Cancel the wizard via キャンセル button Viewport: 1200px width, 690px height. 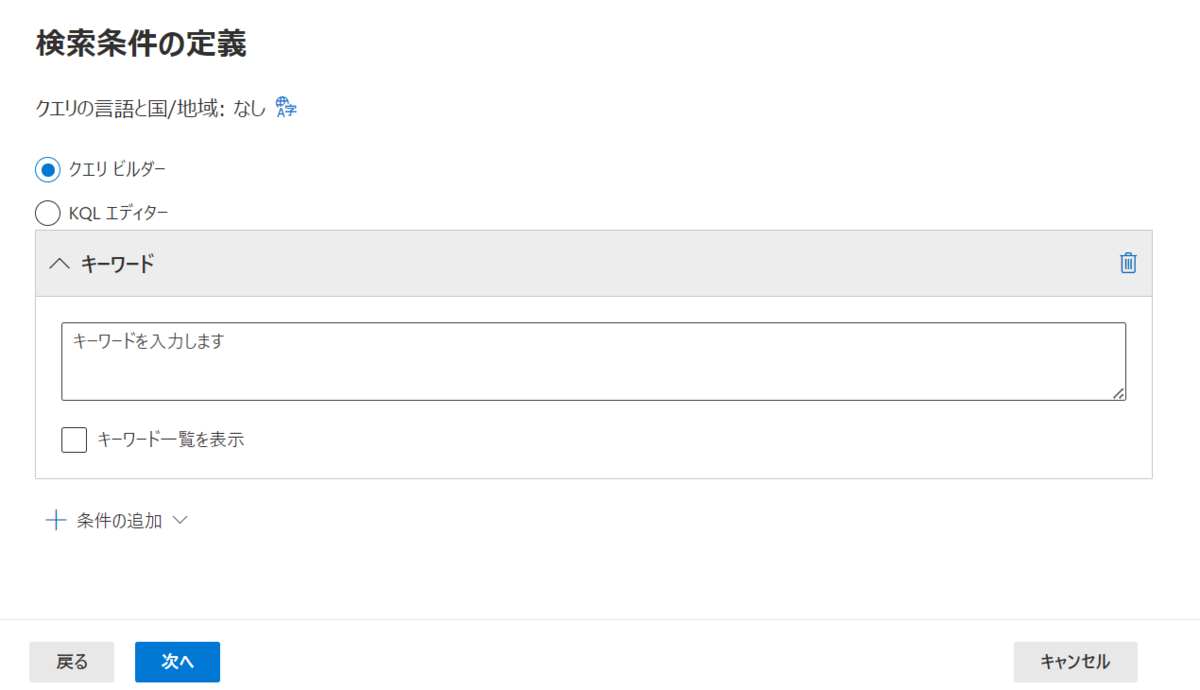[1075, 662]
